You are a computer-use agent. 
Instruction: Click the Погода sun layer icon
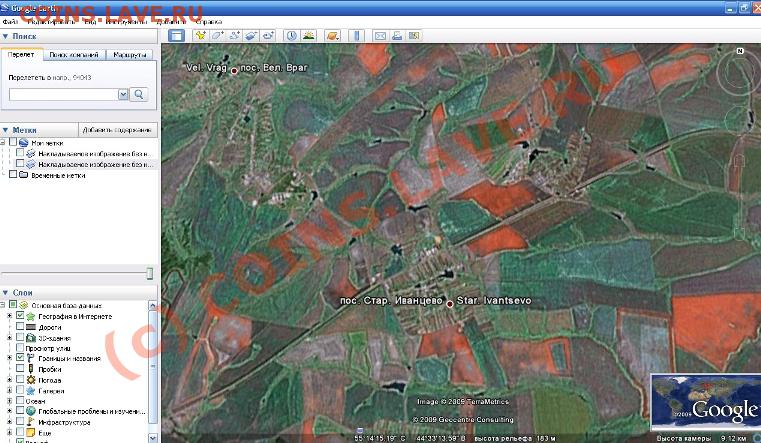(31, 380)
